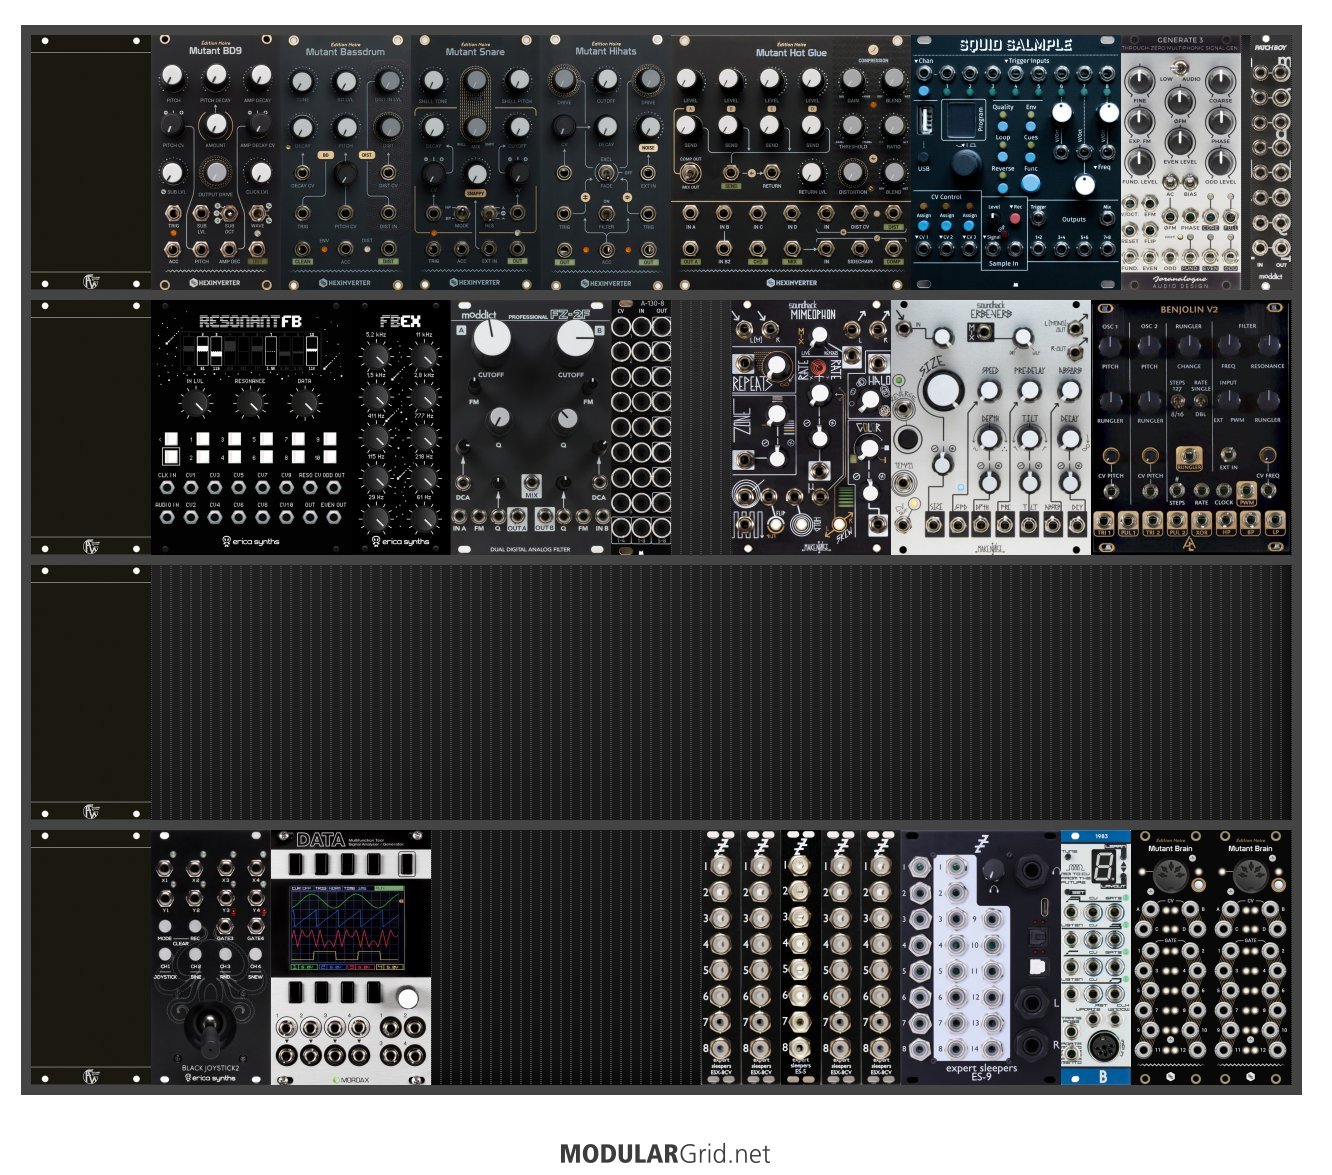1332x1175 pixels.
Task: Click the X1 jack on Black Joystick2
Action: click(166, 869)
